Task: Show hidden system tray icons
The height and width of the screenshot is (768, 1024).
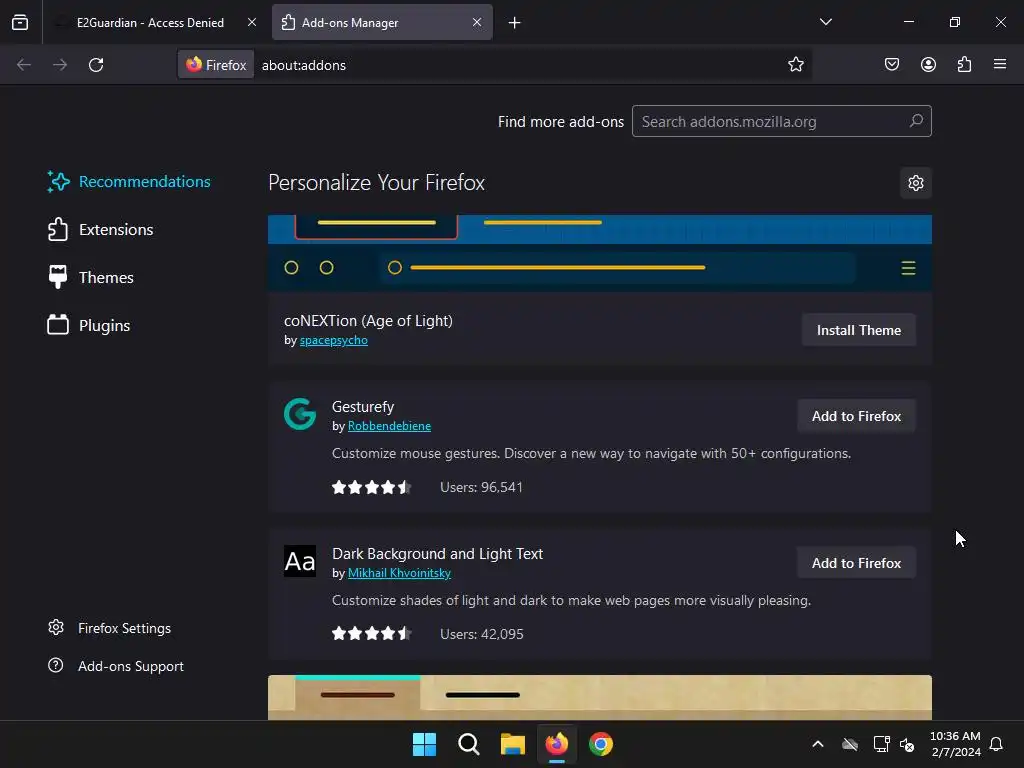Action: click(818, 744)
